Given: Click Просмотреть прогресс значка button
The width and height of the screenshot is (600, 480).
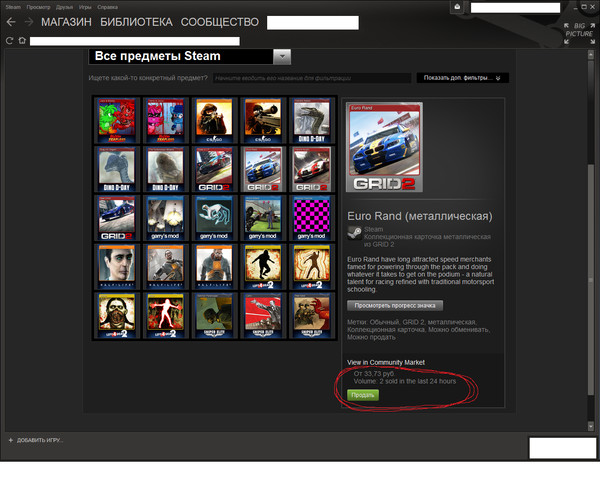Looking at the screenshot, I should pyautogui.click(x=395, y=305).
